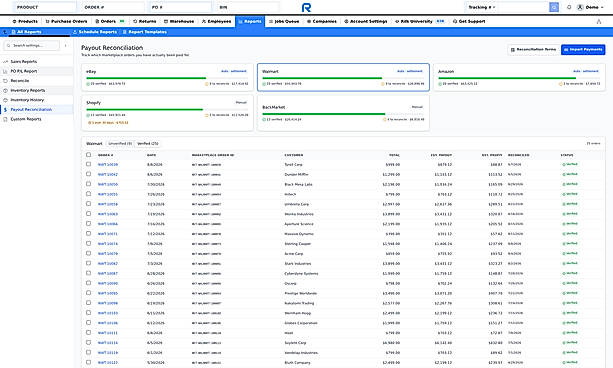Click the ORDER # search field
Image resolution: width=613 pixels, height=368 pixels.
113,7
